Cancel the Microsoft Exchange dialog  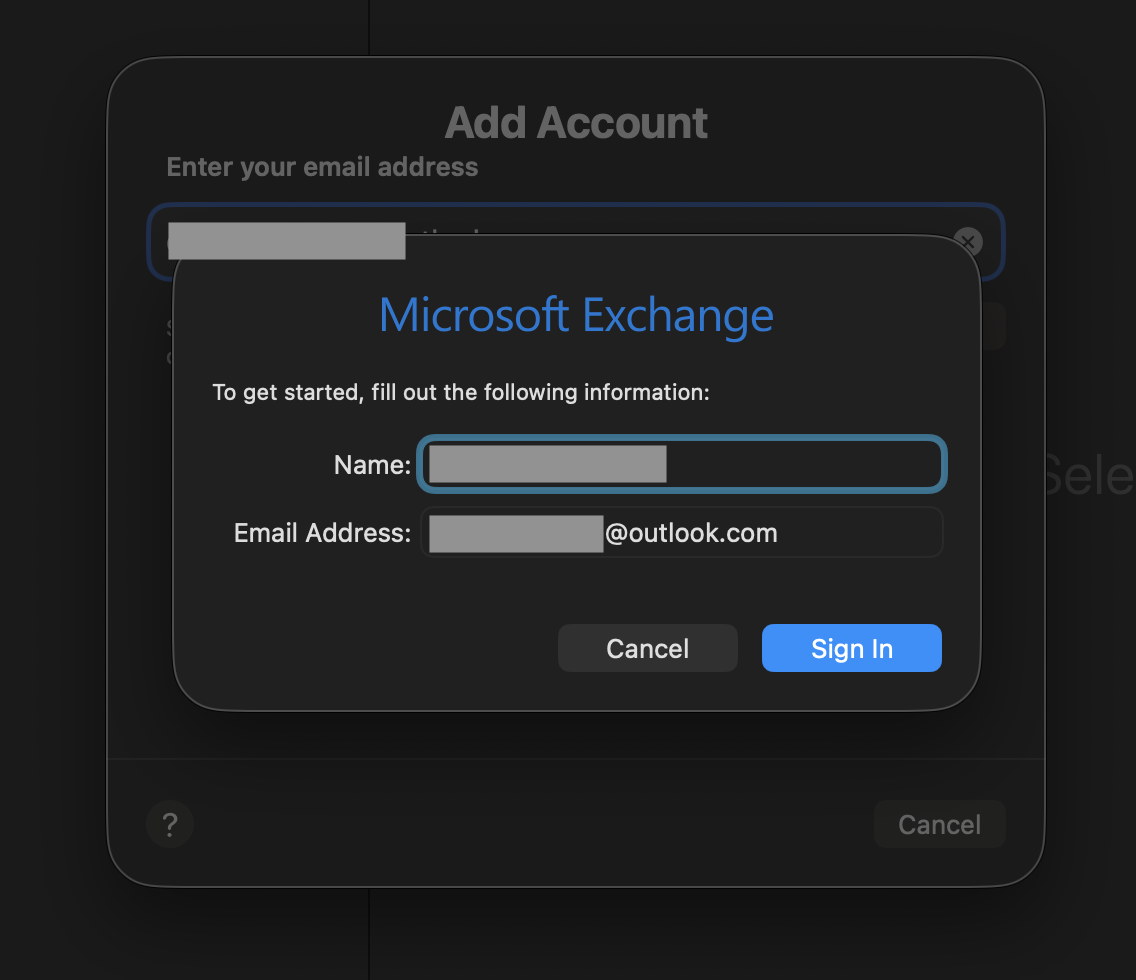coord(648,648)
